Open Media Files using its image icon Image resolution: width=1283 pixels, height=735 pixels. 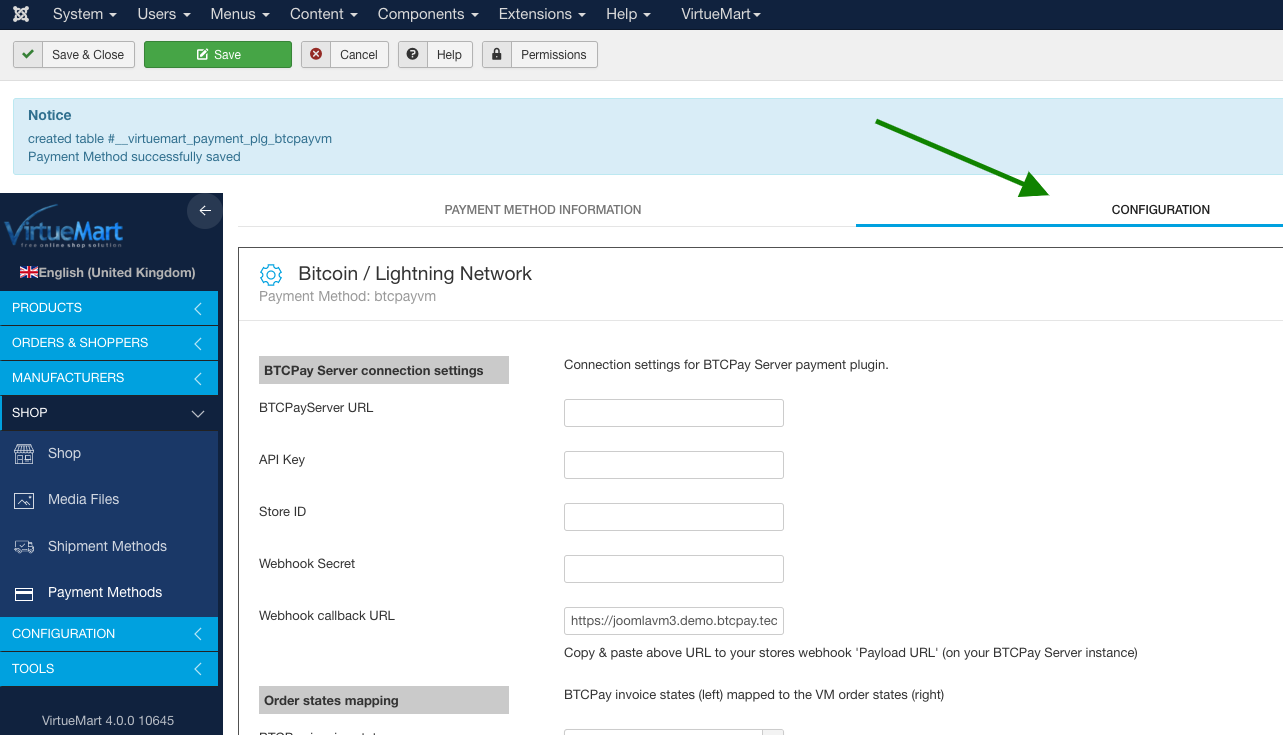point(24,499)
